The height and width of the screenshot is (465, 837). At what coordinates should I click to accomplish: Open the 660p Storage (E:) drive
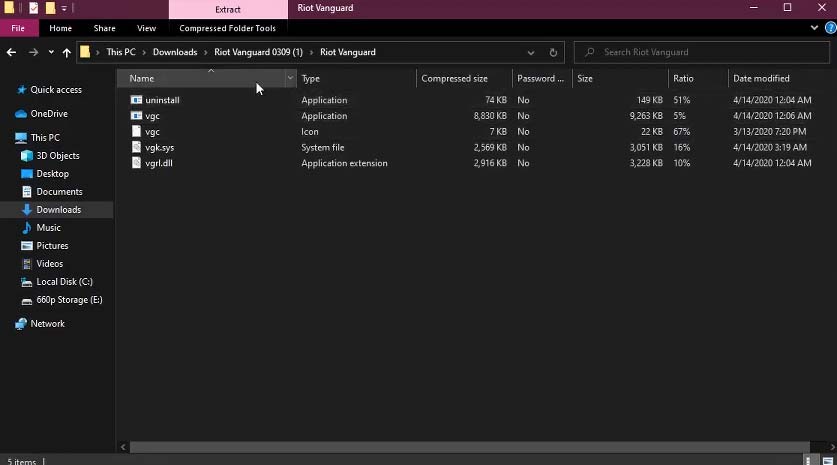click(69, 300)
